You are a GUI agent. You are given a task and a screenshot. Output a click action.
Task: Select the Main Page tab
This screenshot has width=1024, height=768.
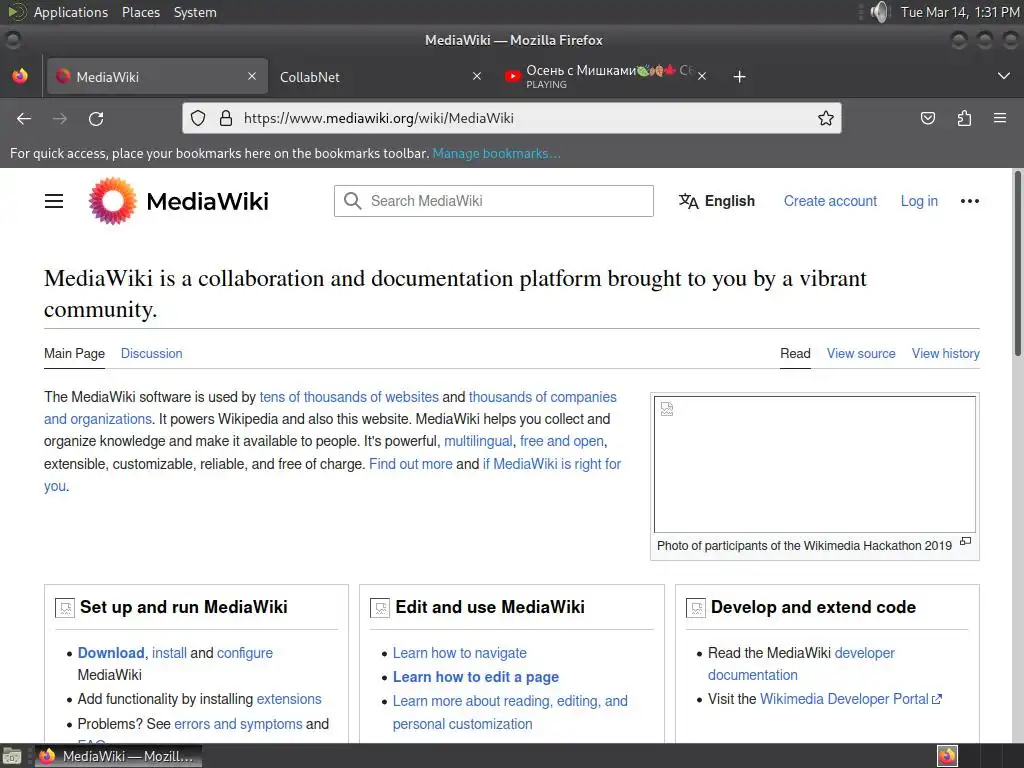click(74, 353)
